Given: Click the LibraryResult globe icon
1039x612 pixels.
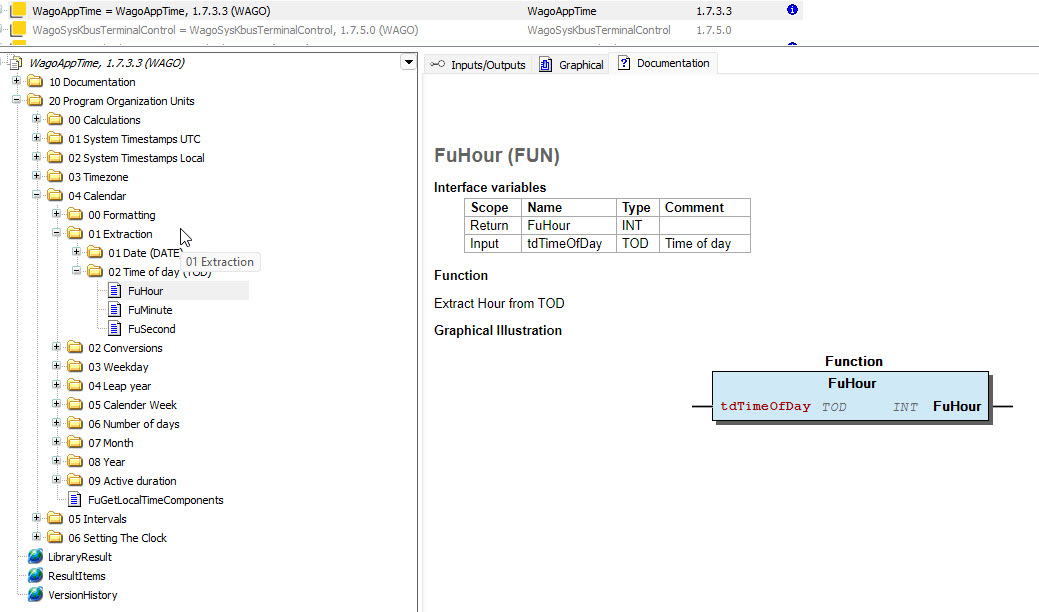Looking at the screenshot, I should coord(36,557).
